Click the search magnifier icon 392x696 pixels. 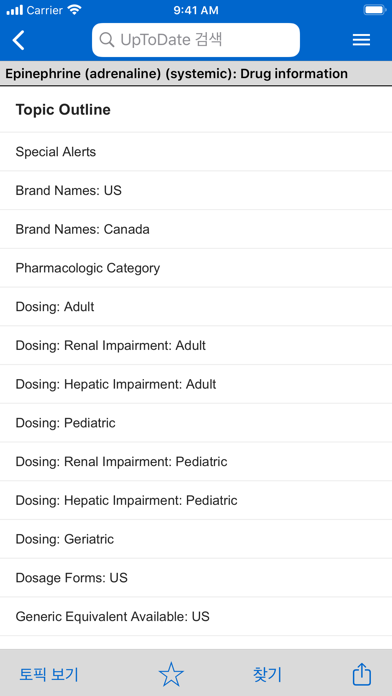pos(107,40)
